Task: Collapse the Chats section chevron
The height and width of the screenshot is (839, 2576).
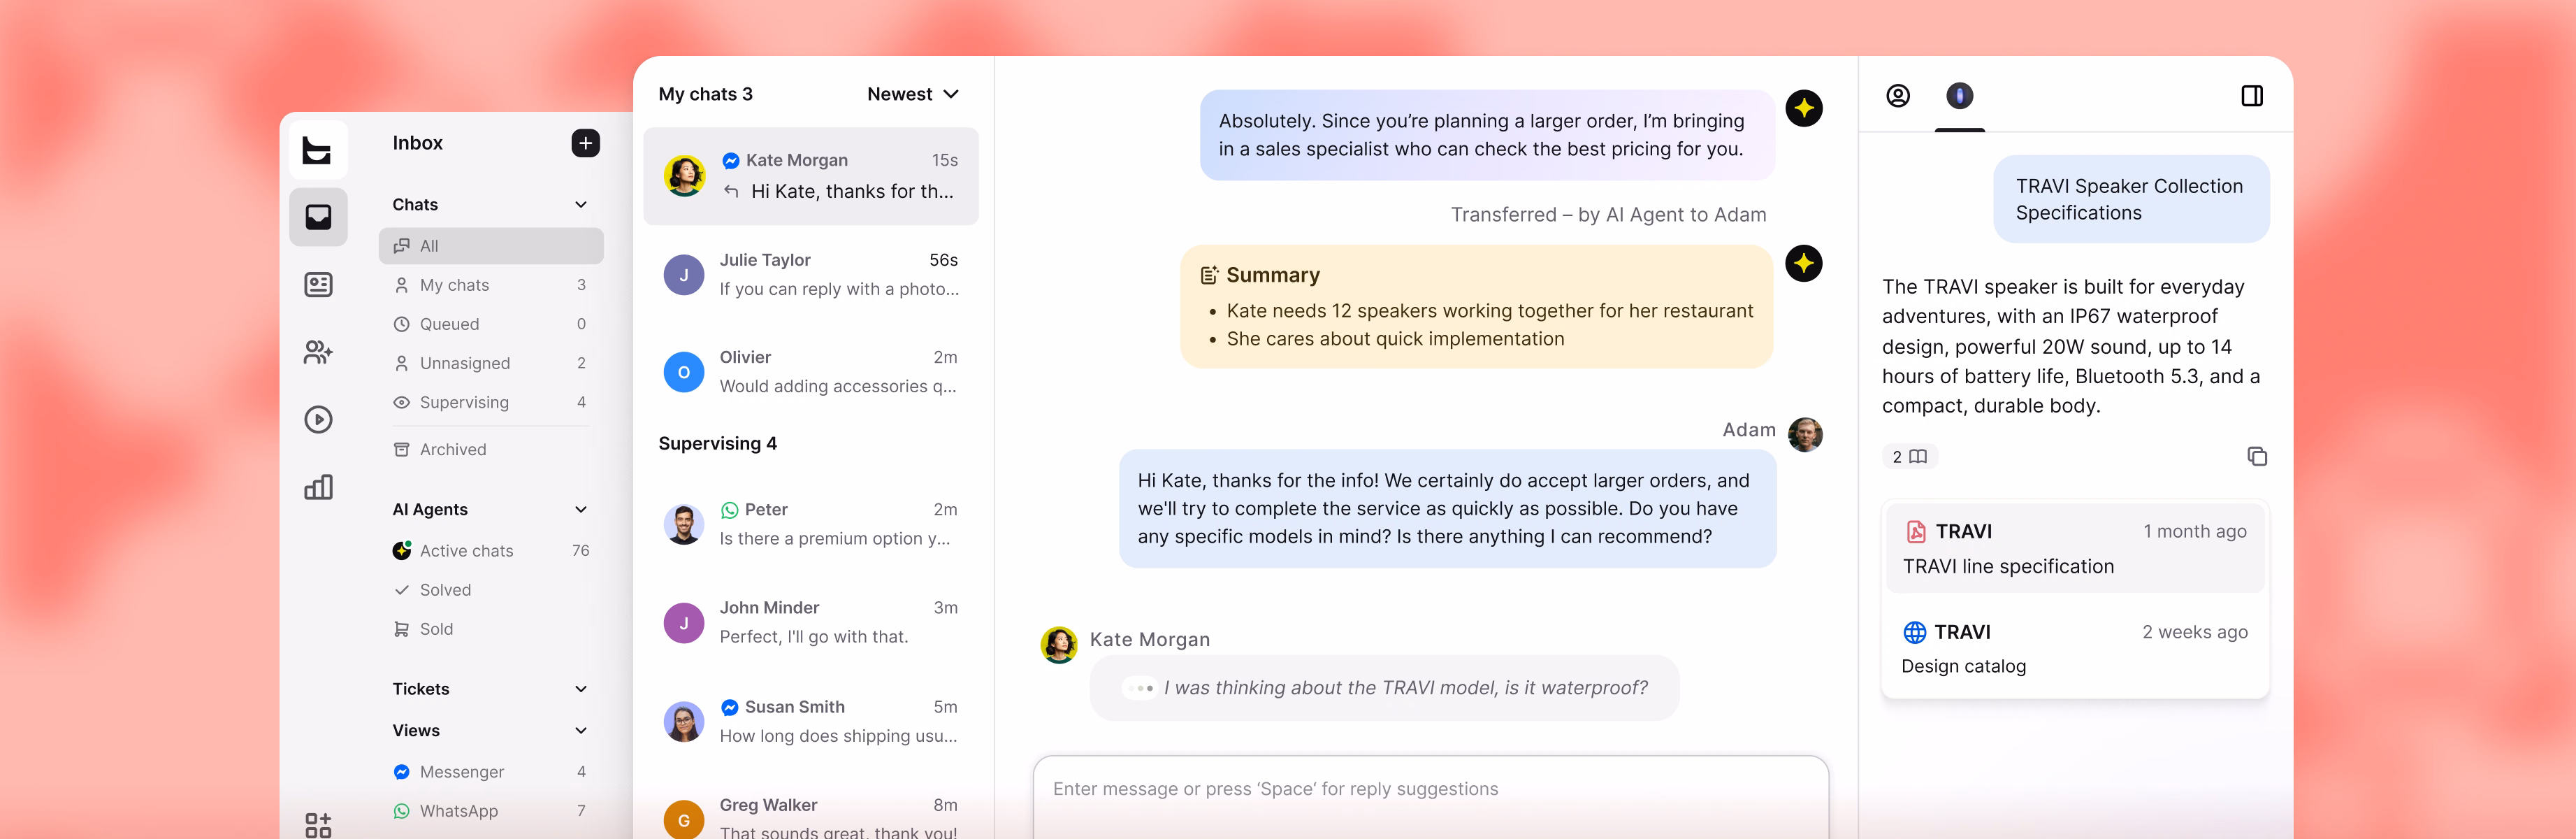Action: [x=581, y=205]
